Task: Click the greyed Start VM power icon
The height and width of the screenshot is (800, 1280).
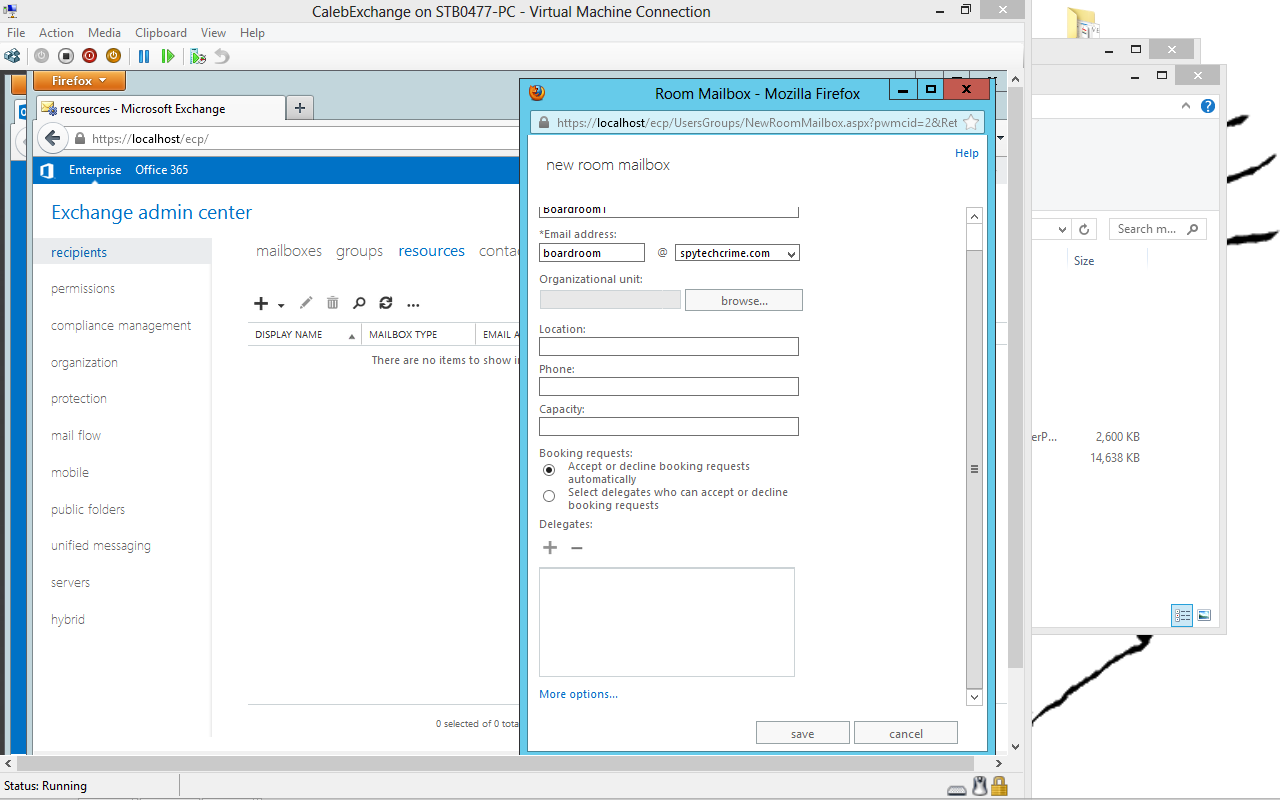Action: [42, 56]
